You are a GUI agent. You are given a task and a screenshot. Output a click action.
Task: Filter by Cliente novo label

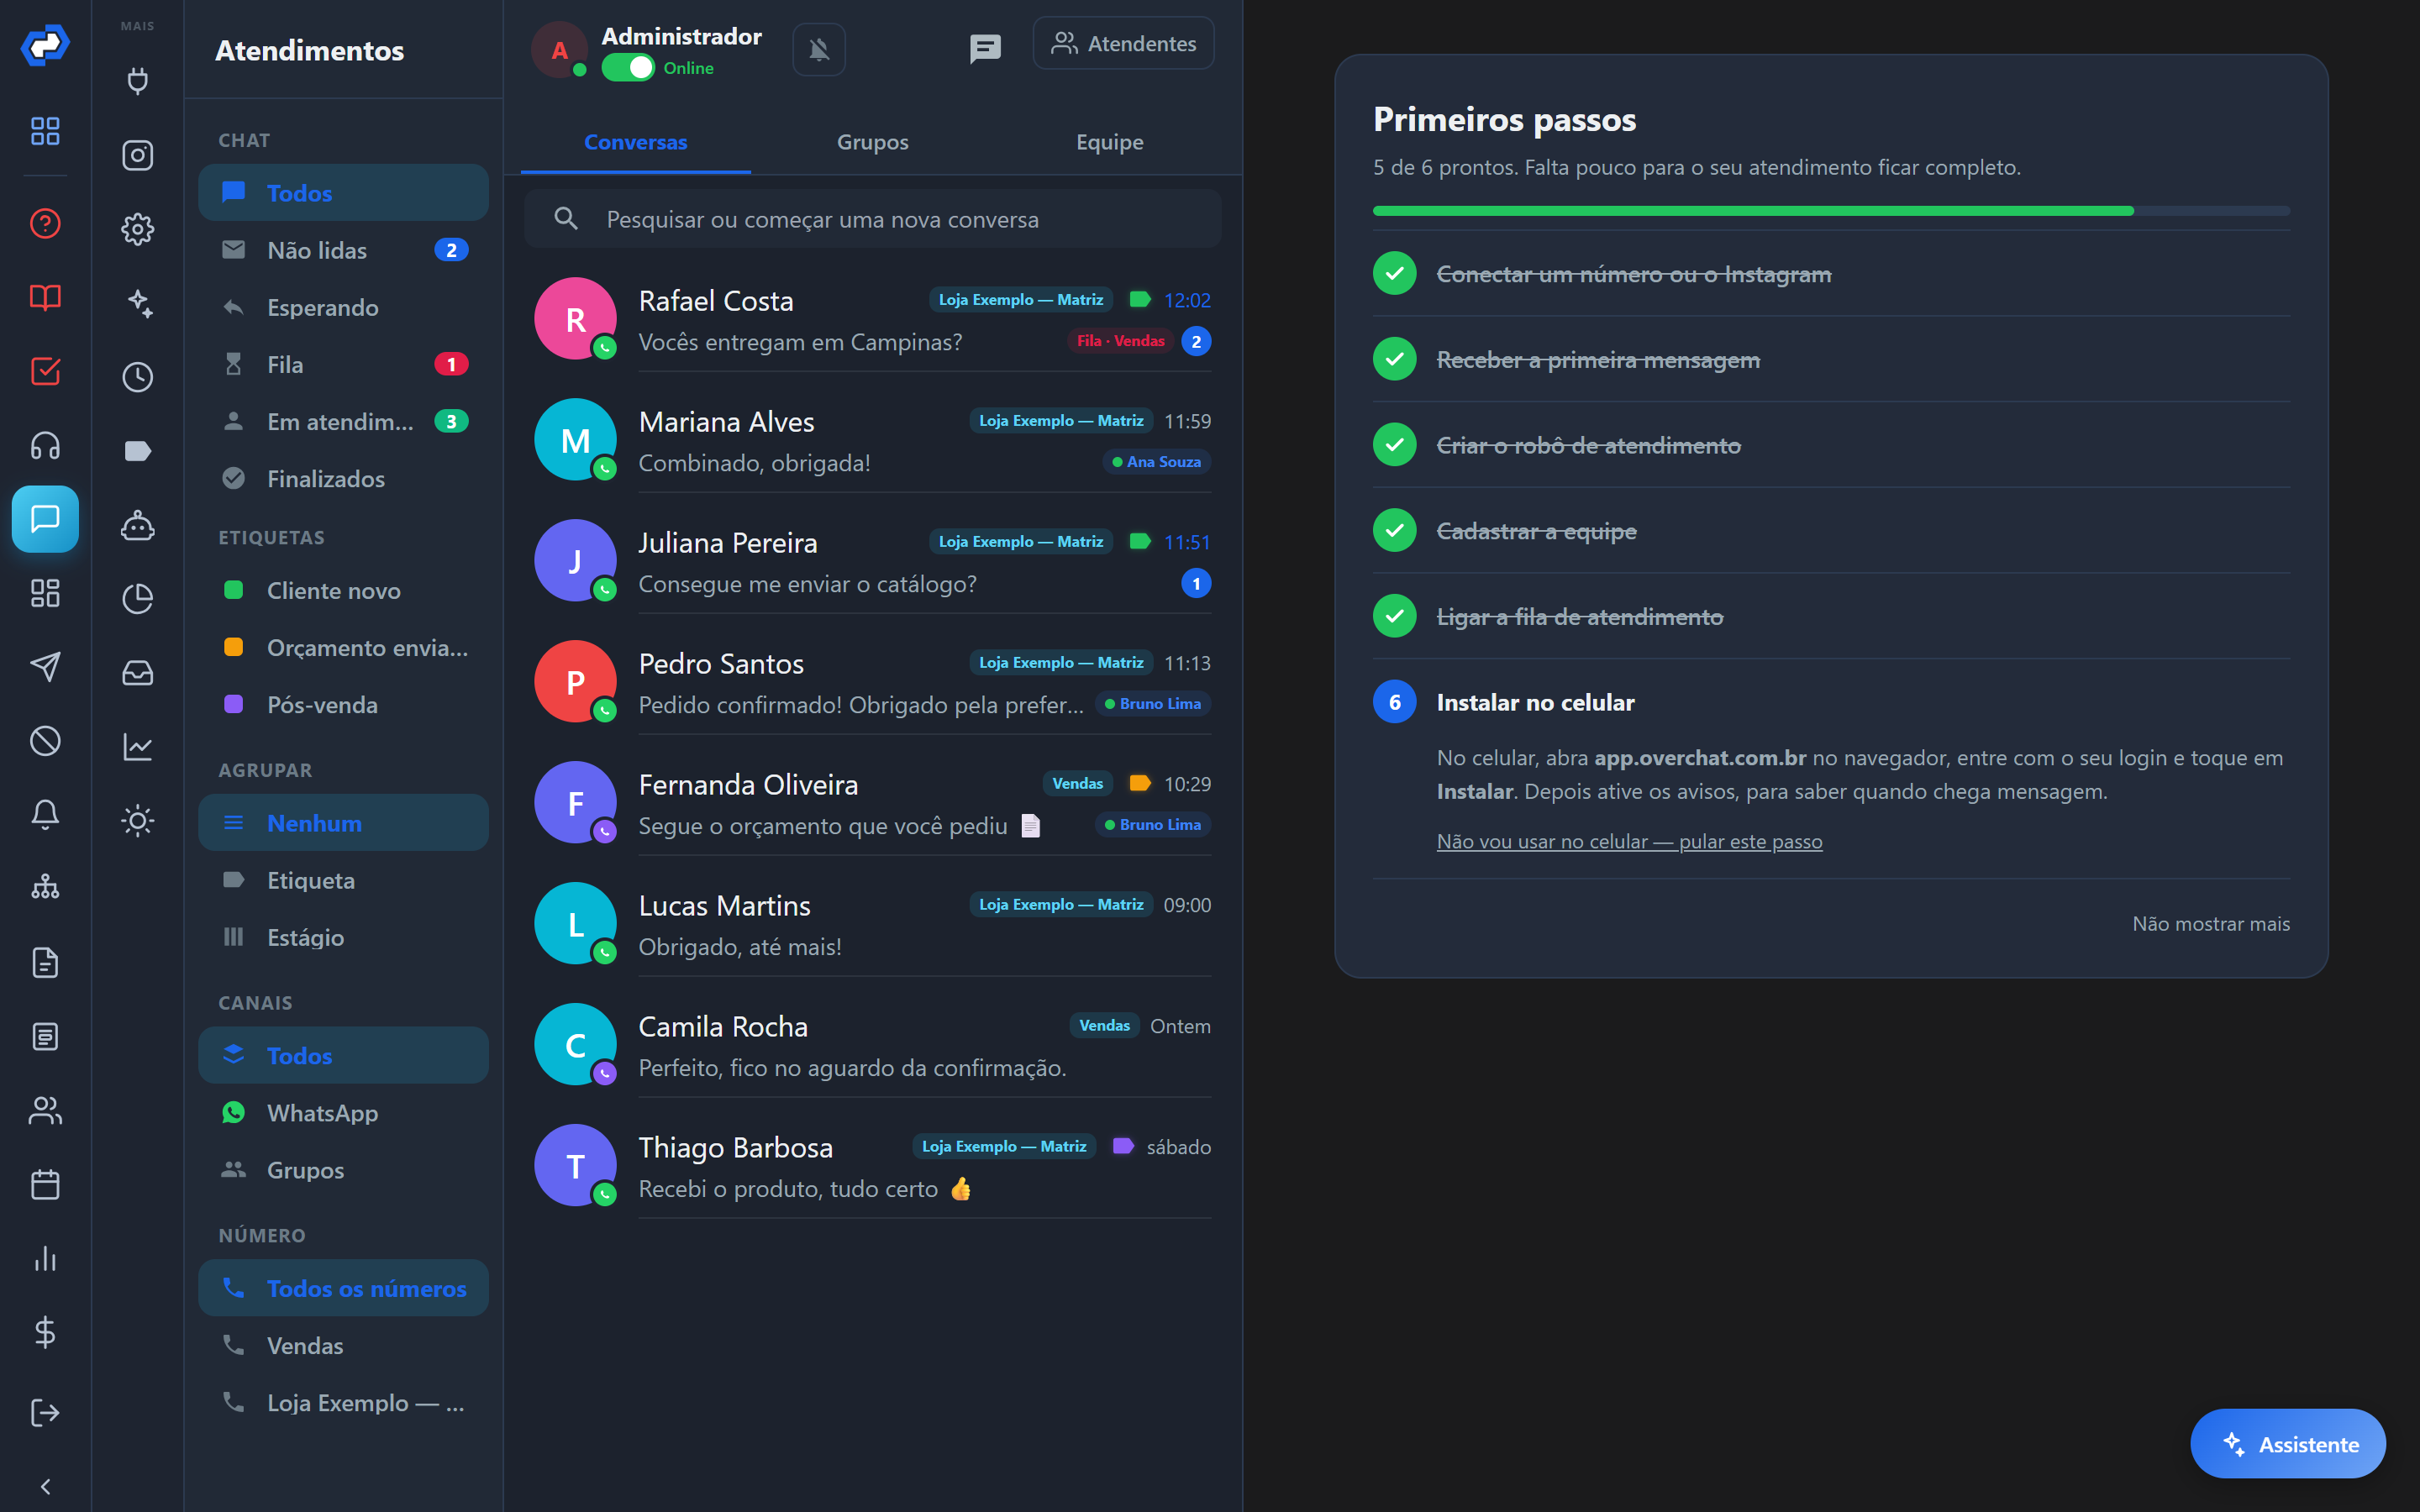click(343, 590)
